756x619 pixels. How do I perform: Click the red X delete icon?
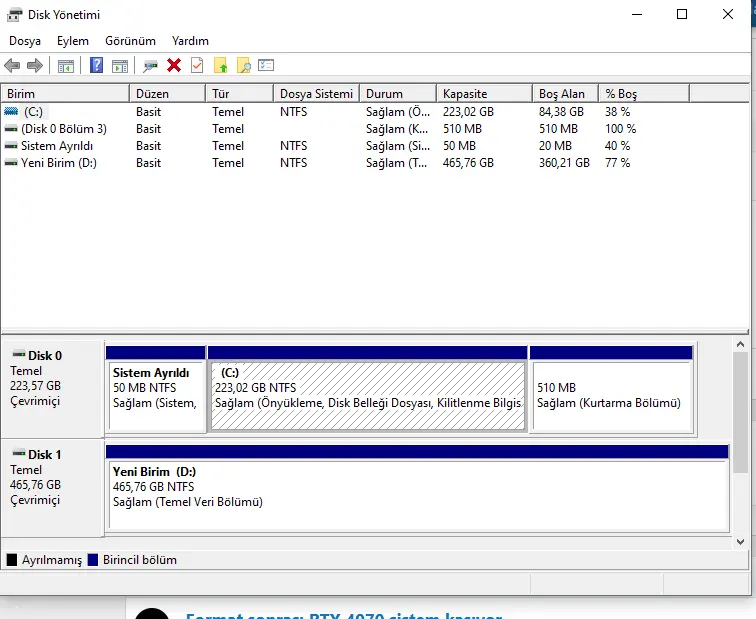[x=174, y=65]
